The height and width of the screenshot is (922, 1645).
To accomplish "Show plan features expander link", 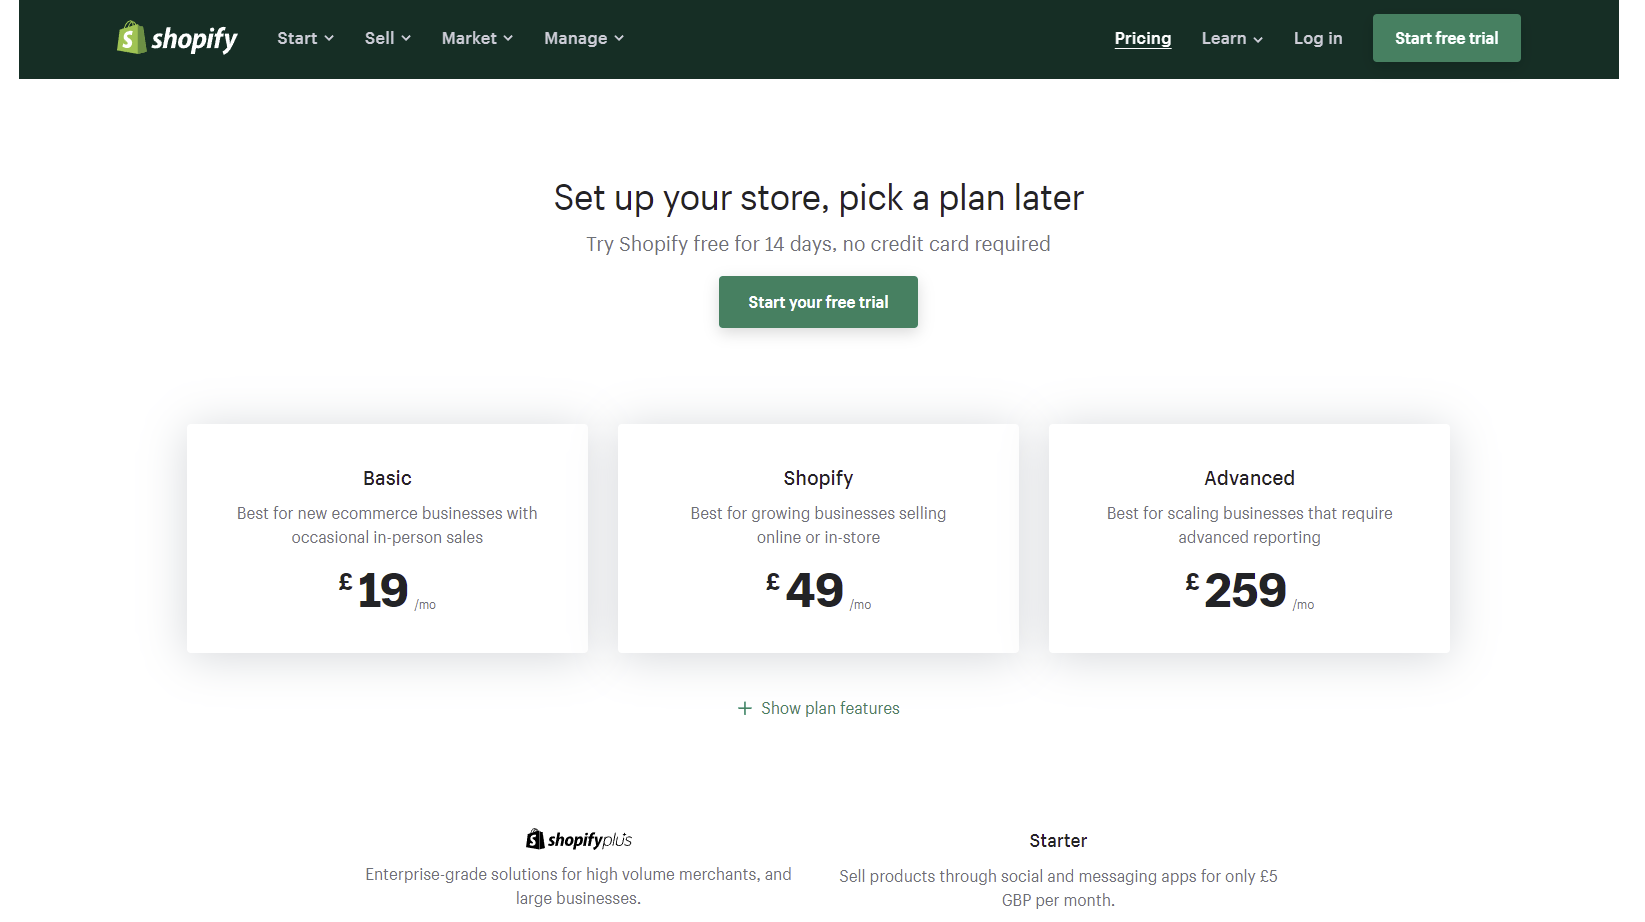I will (830, 708).
